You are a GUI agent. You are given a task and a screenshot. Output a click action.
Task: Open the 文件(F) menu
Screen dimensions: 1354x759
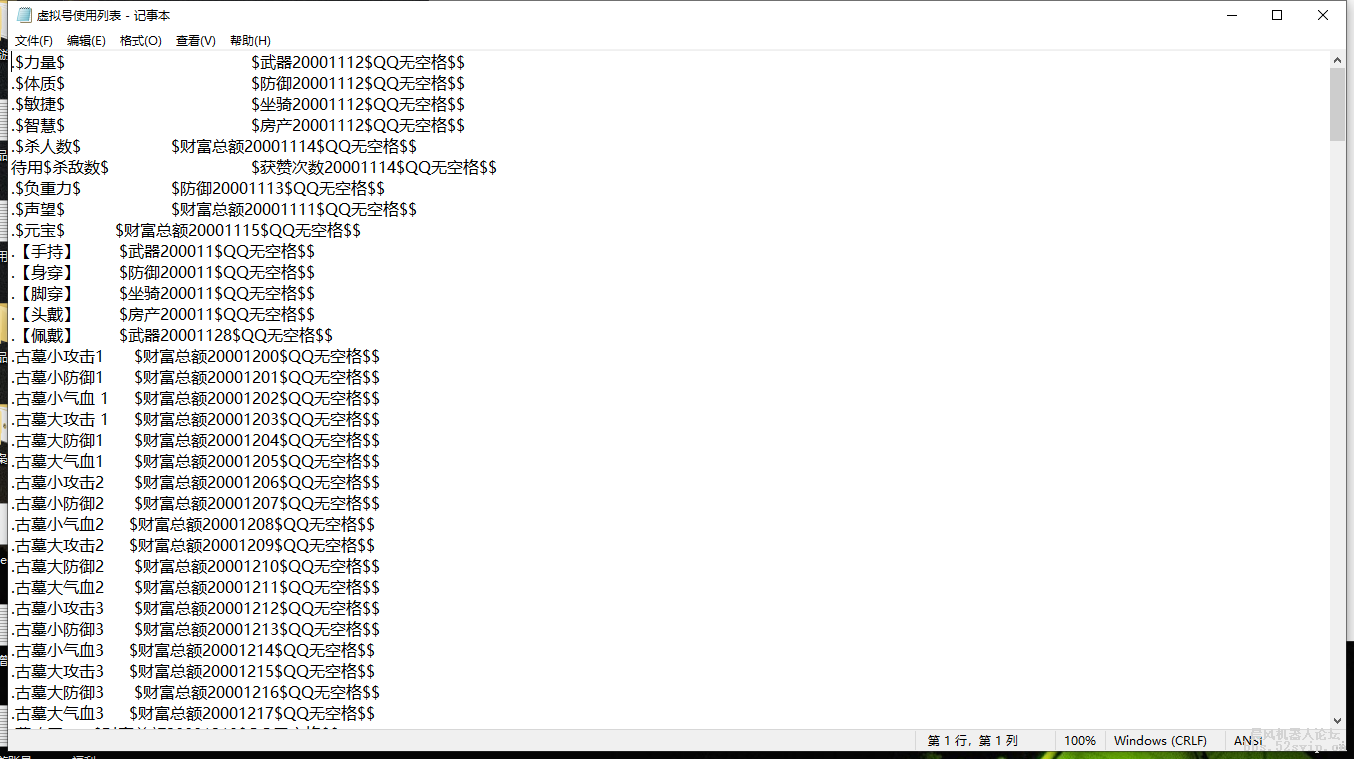coord(34,41)
